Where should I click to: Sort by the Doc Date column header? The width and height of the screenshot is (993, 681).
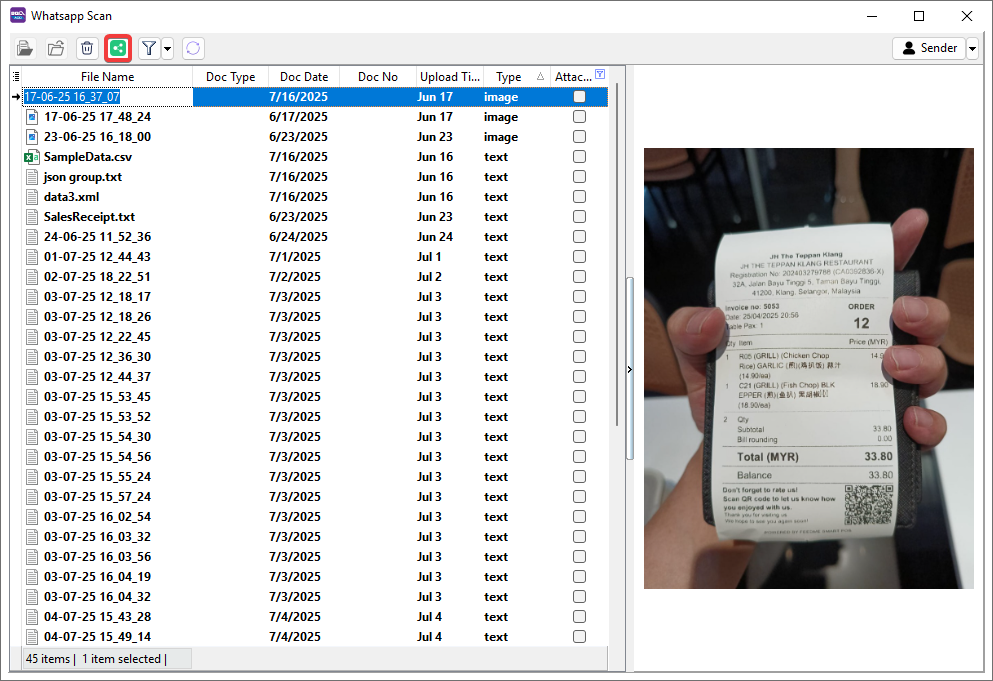[304, 77]
